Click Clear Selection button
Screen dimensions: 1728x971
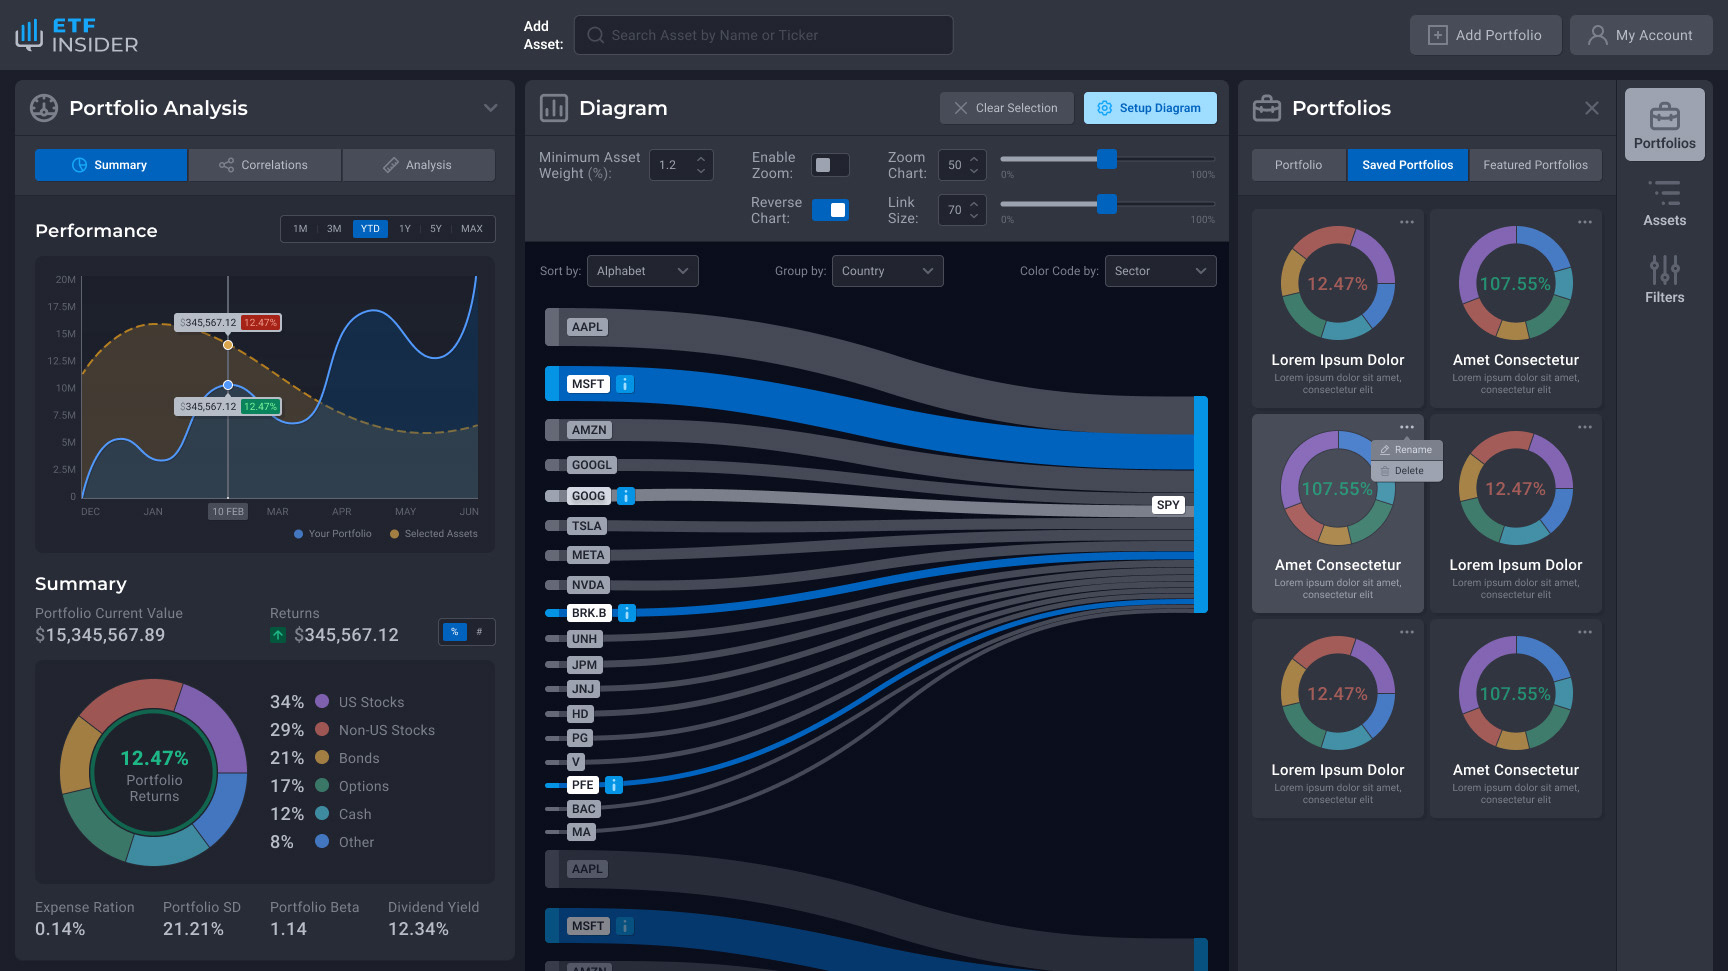(x=1006, y=108)
